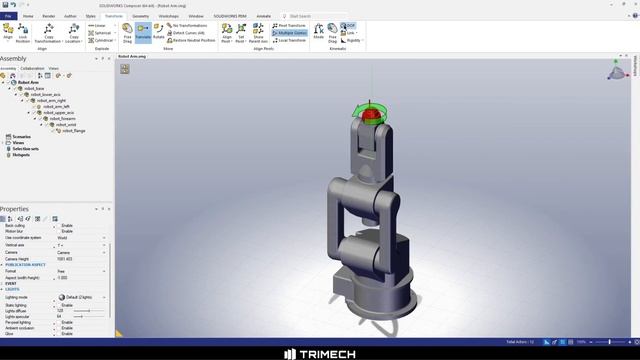Click Local Transform option
The height and width of the screenshot is (360, 640).
pyautogui.click(x=289, y=40)
